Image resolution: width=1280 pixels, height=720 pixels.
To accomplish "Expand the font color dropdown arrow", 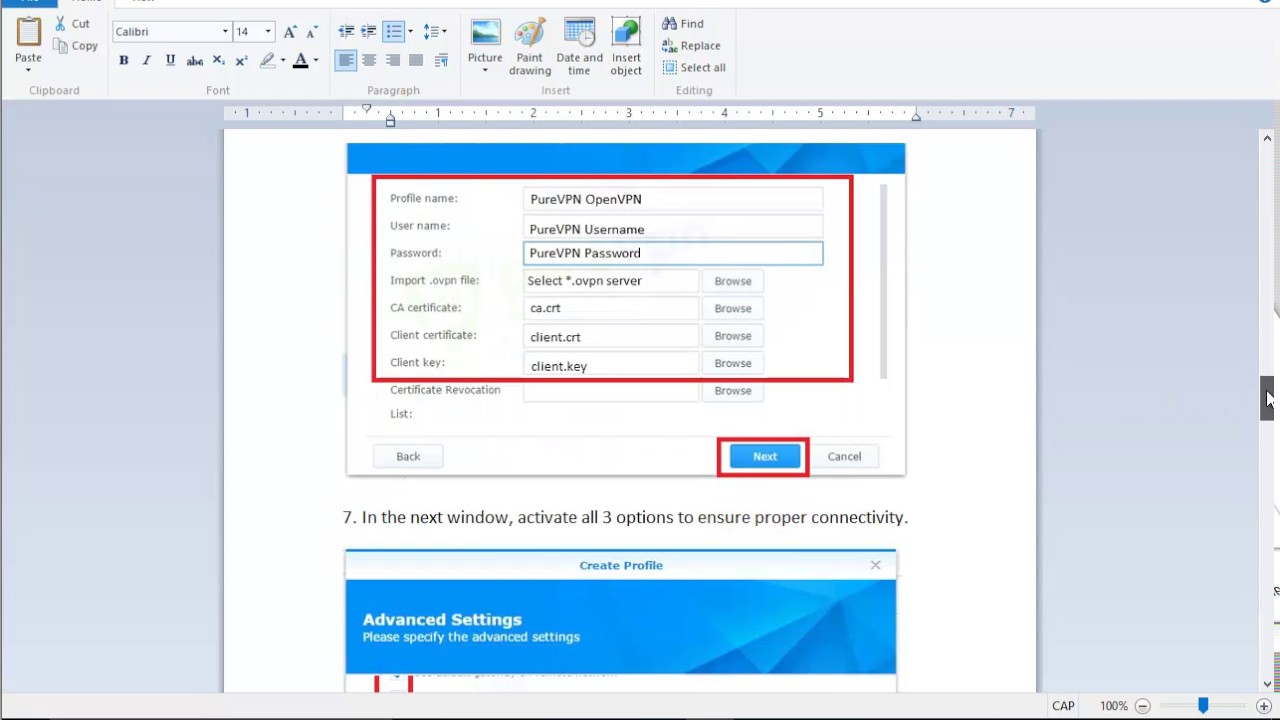I will coord(316,61).
